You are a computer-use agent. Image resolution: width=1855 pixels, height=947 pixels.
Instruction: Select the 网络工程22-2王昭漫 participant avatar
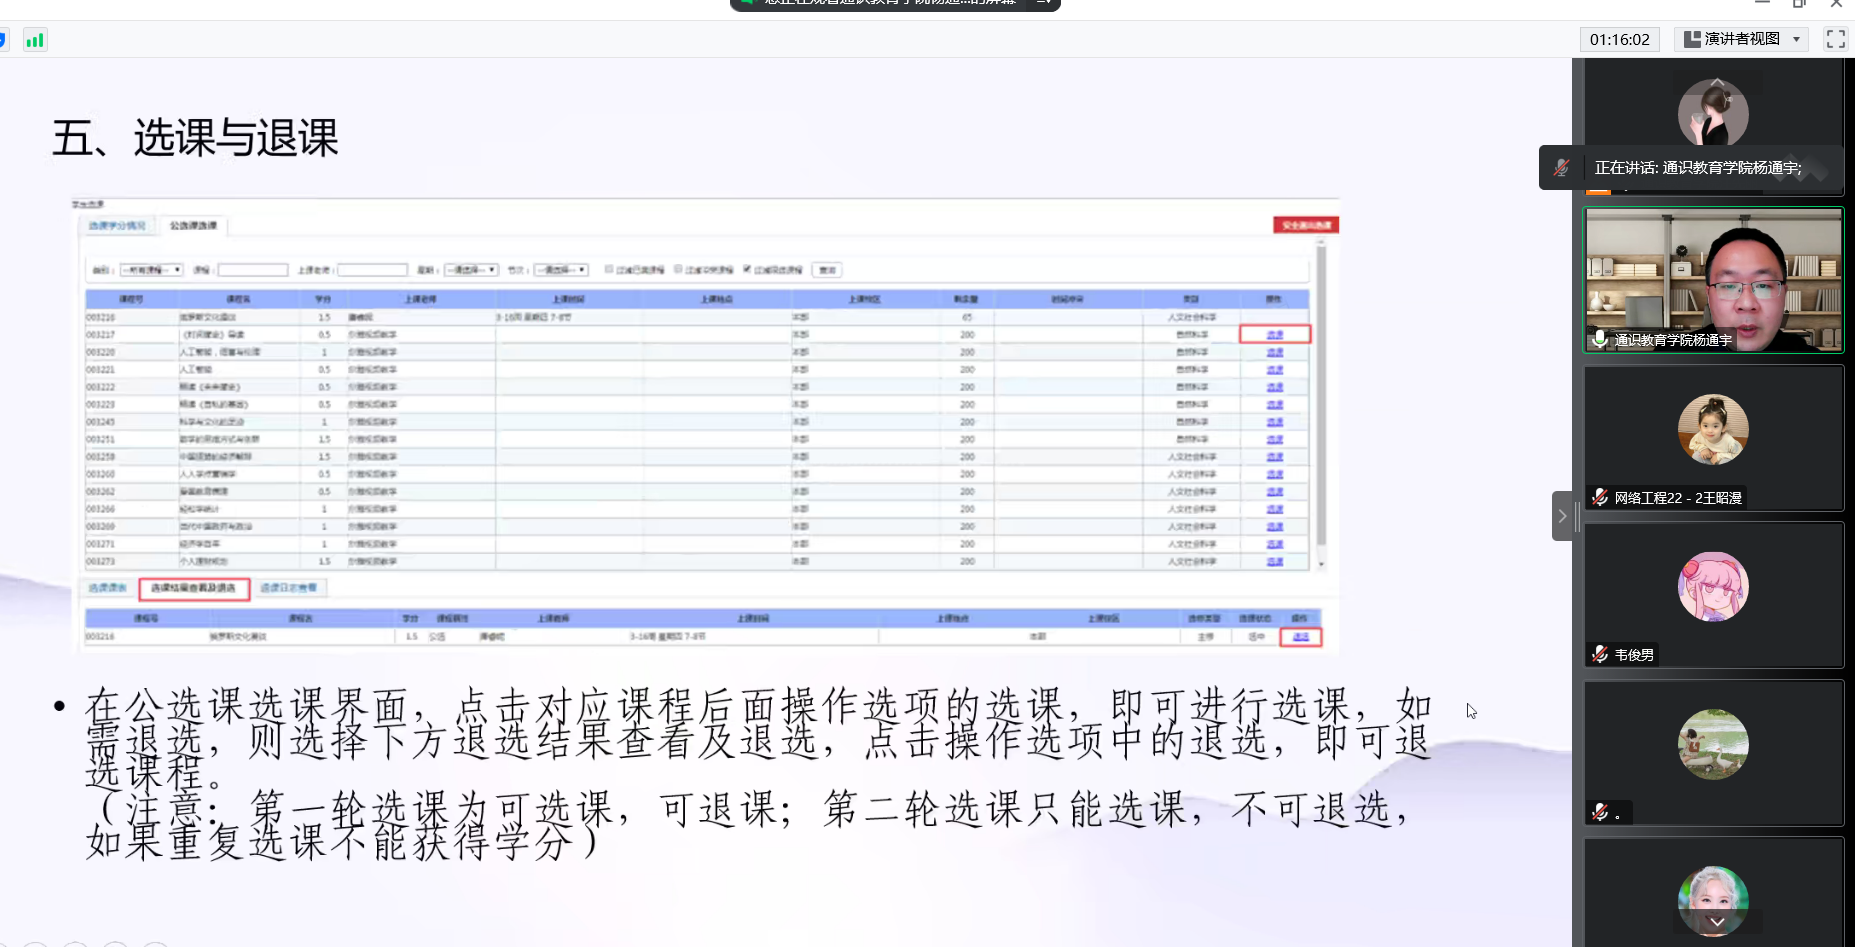click(1713, 430)
